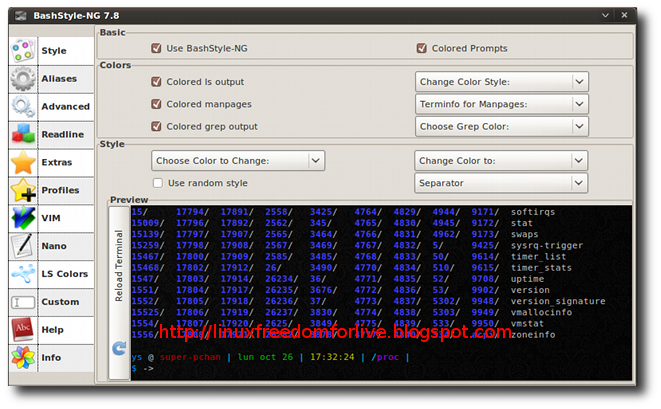Click 'version_signature' in terminal preview

click(558, 301)
